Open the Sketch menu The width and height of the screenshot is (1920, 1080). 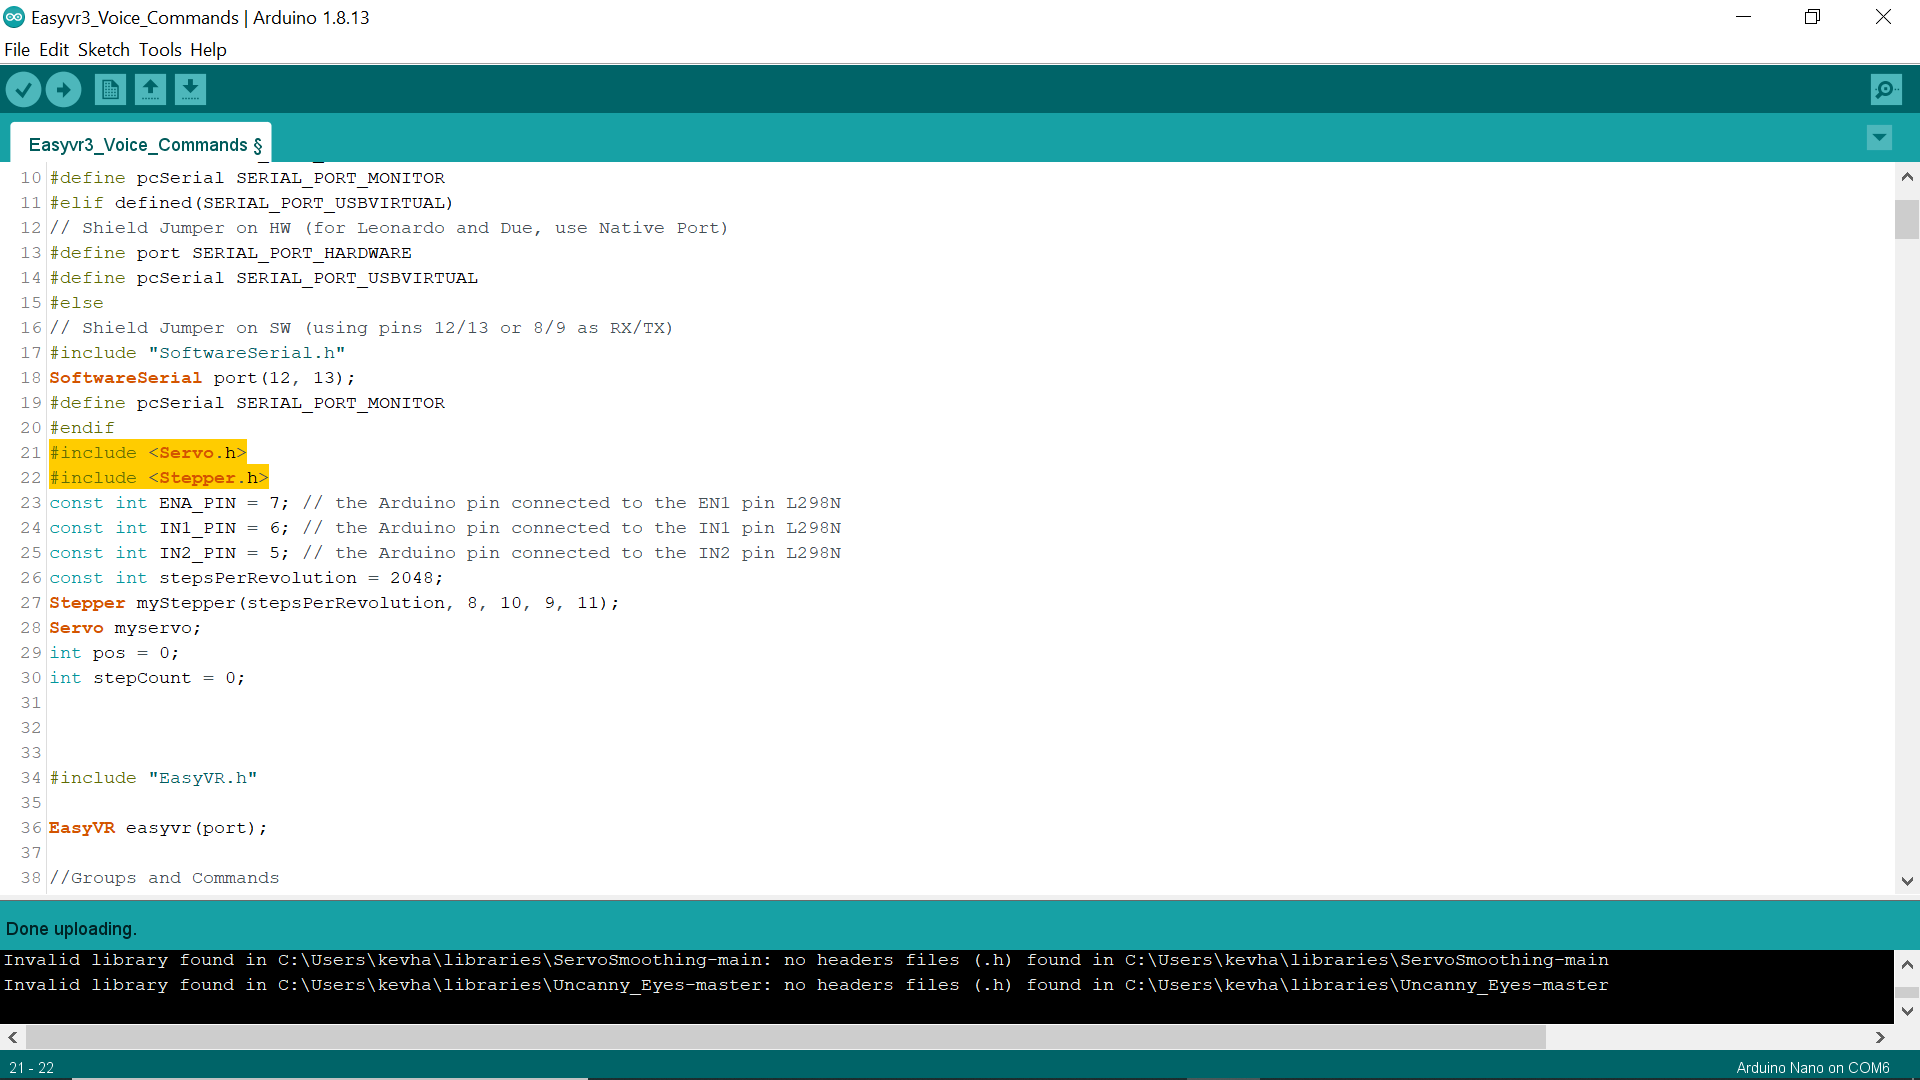pyautogui.click(x=103, y=49)
